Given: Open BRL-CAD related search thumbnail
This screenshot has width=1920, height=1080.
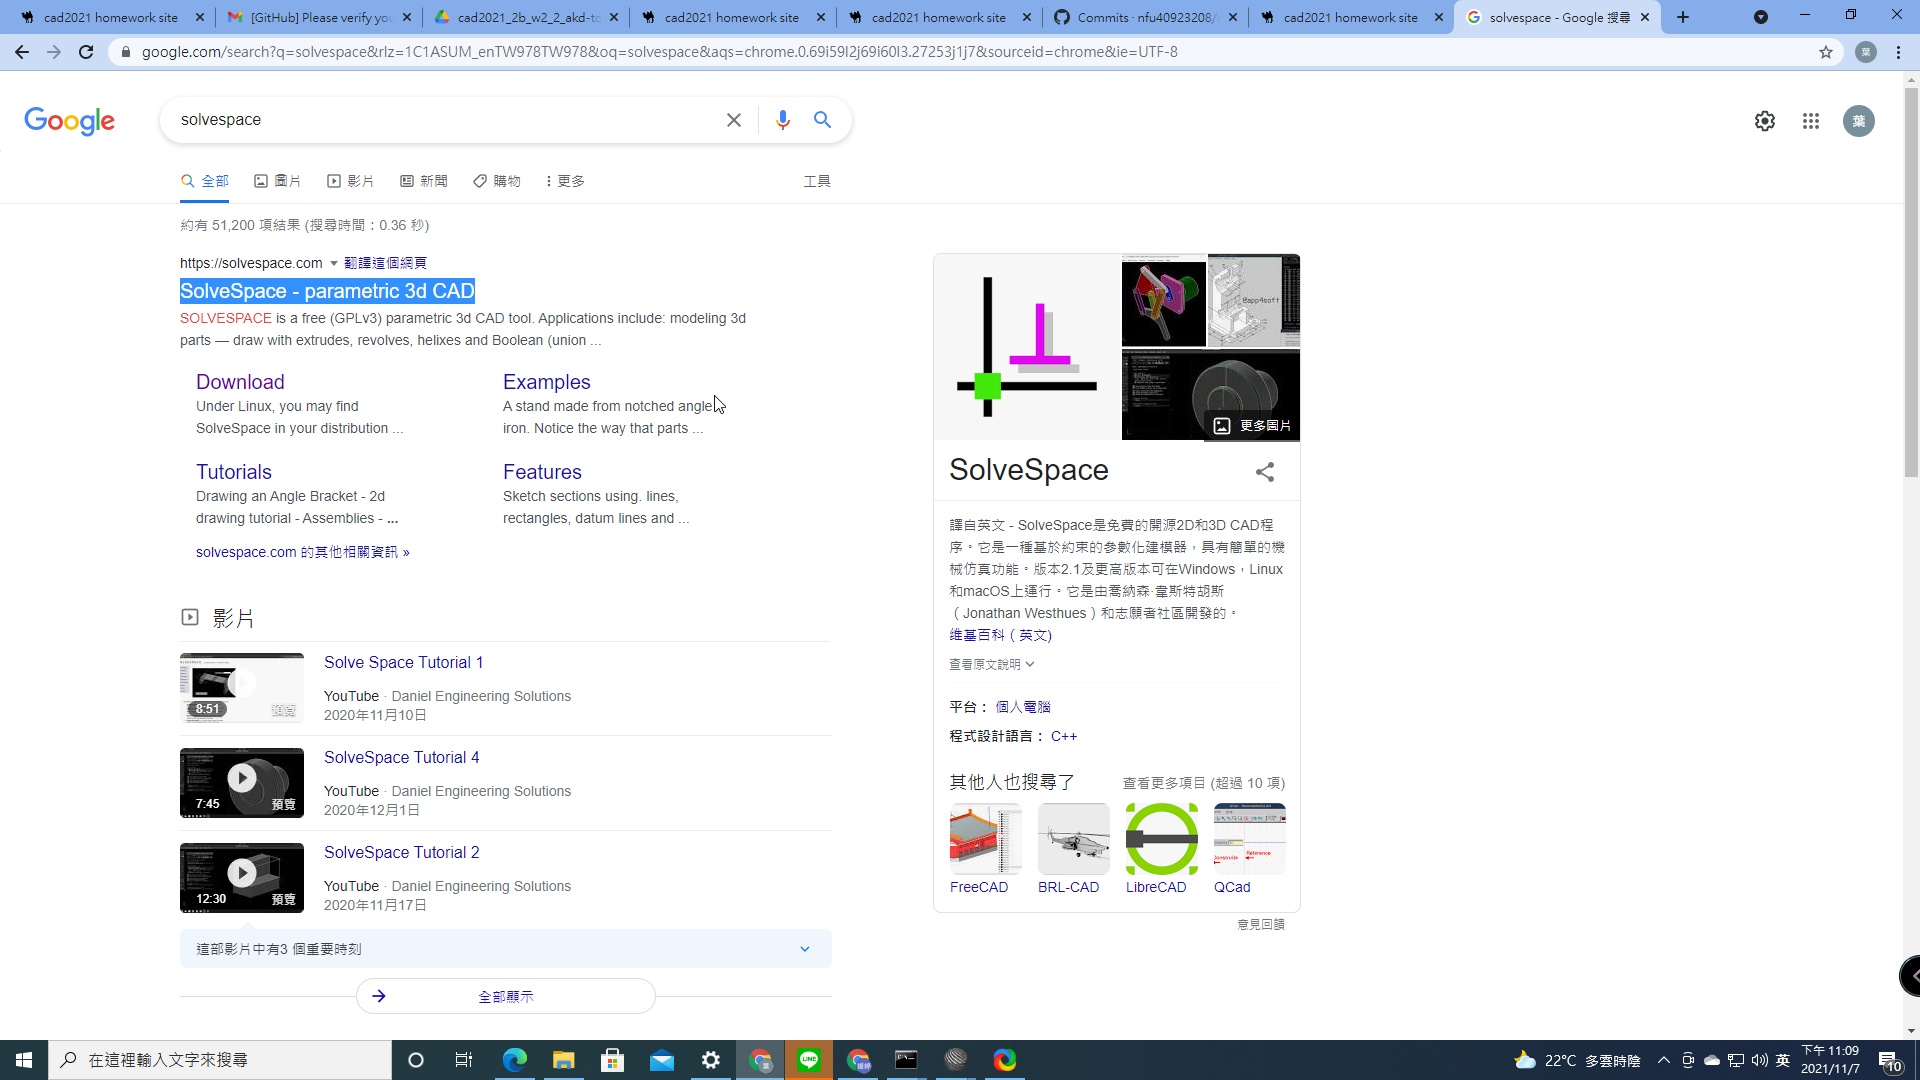Looking at the screenshot, I should (1073, 839).
